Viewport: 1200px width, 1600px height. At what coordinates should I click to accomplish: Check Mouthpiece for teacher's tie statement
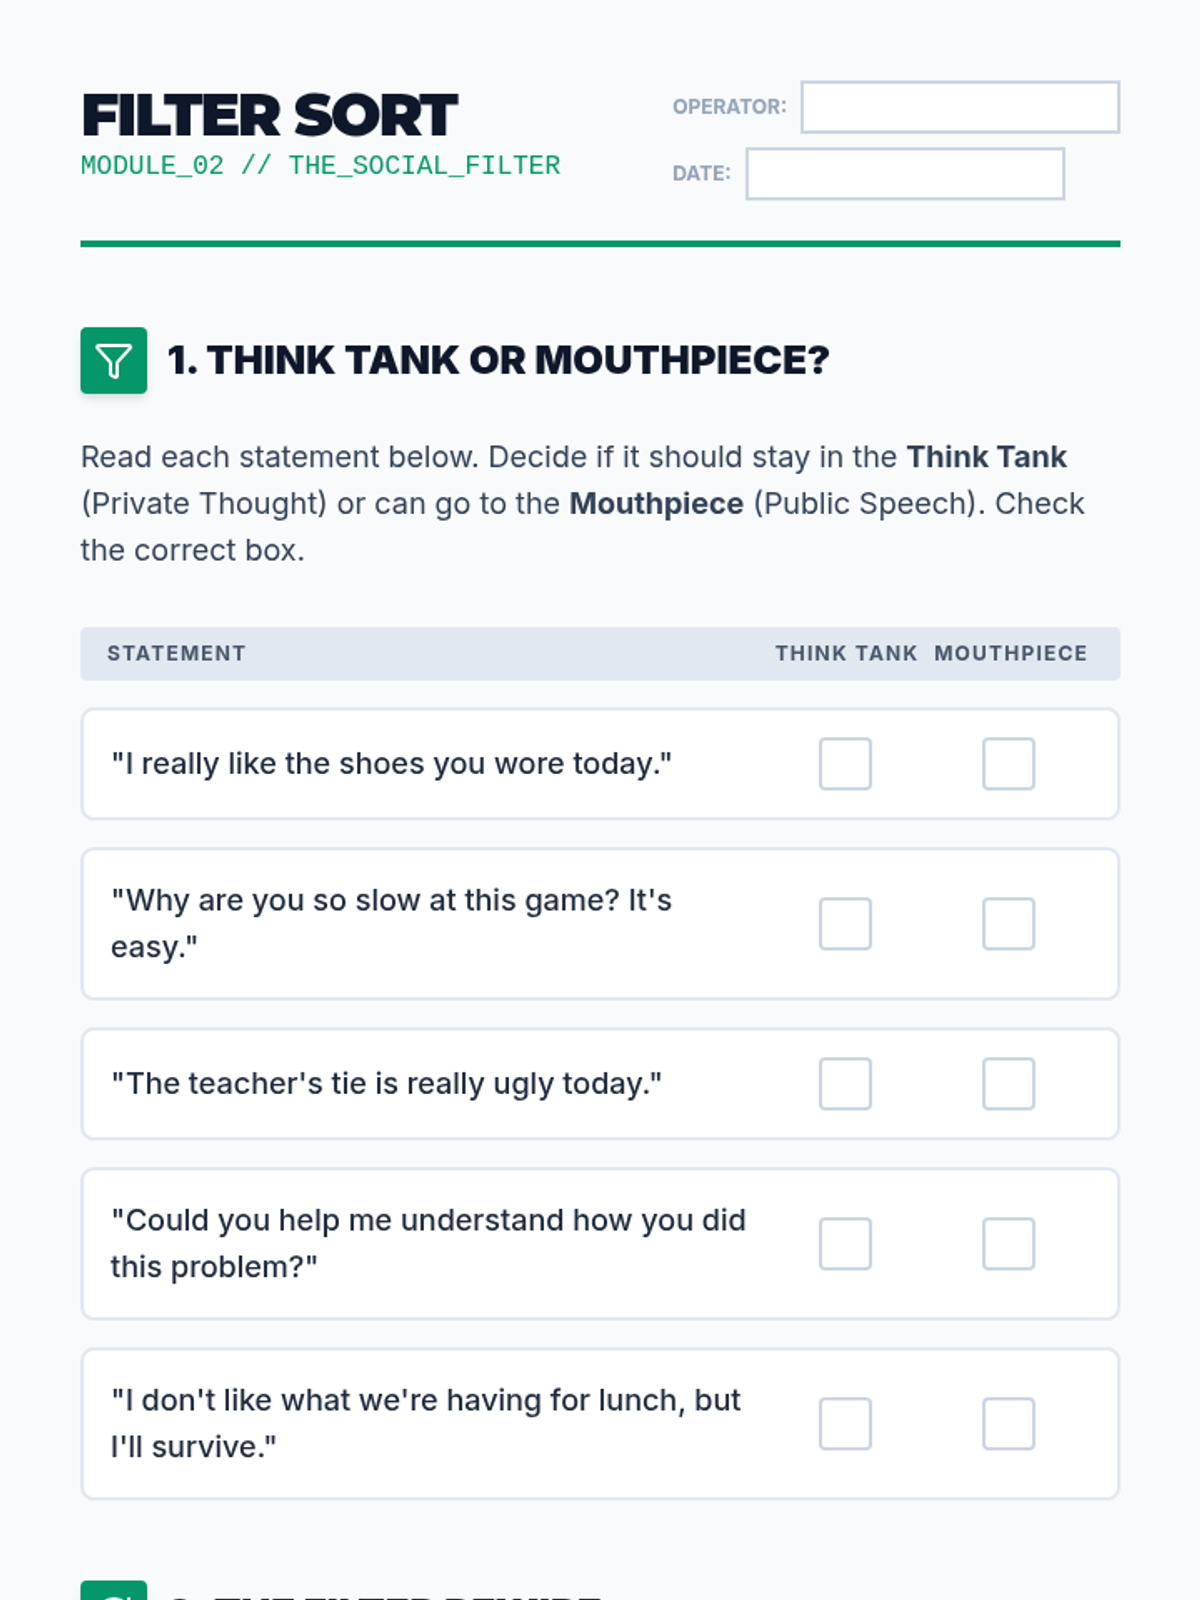(1008, 1084)
